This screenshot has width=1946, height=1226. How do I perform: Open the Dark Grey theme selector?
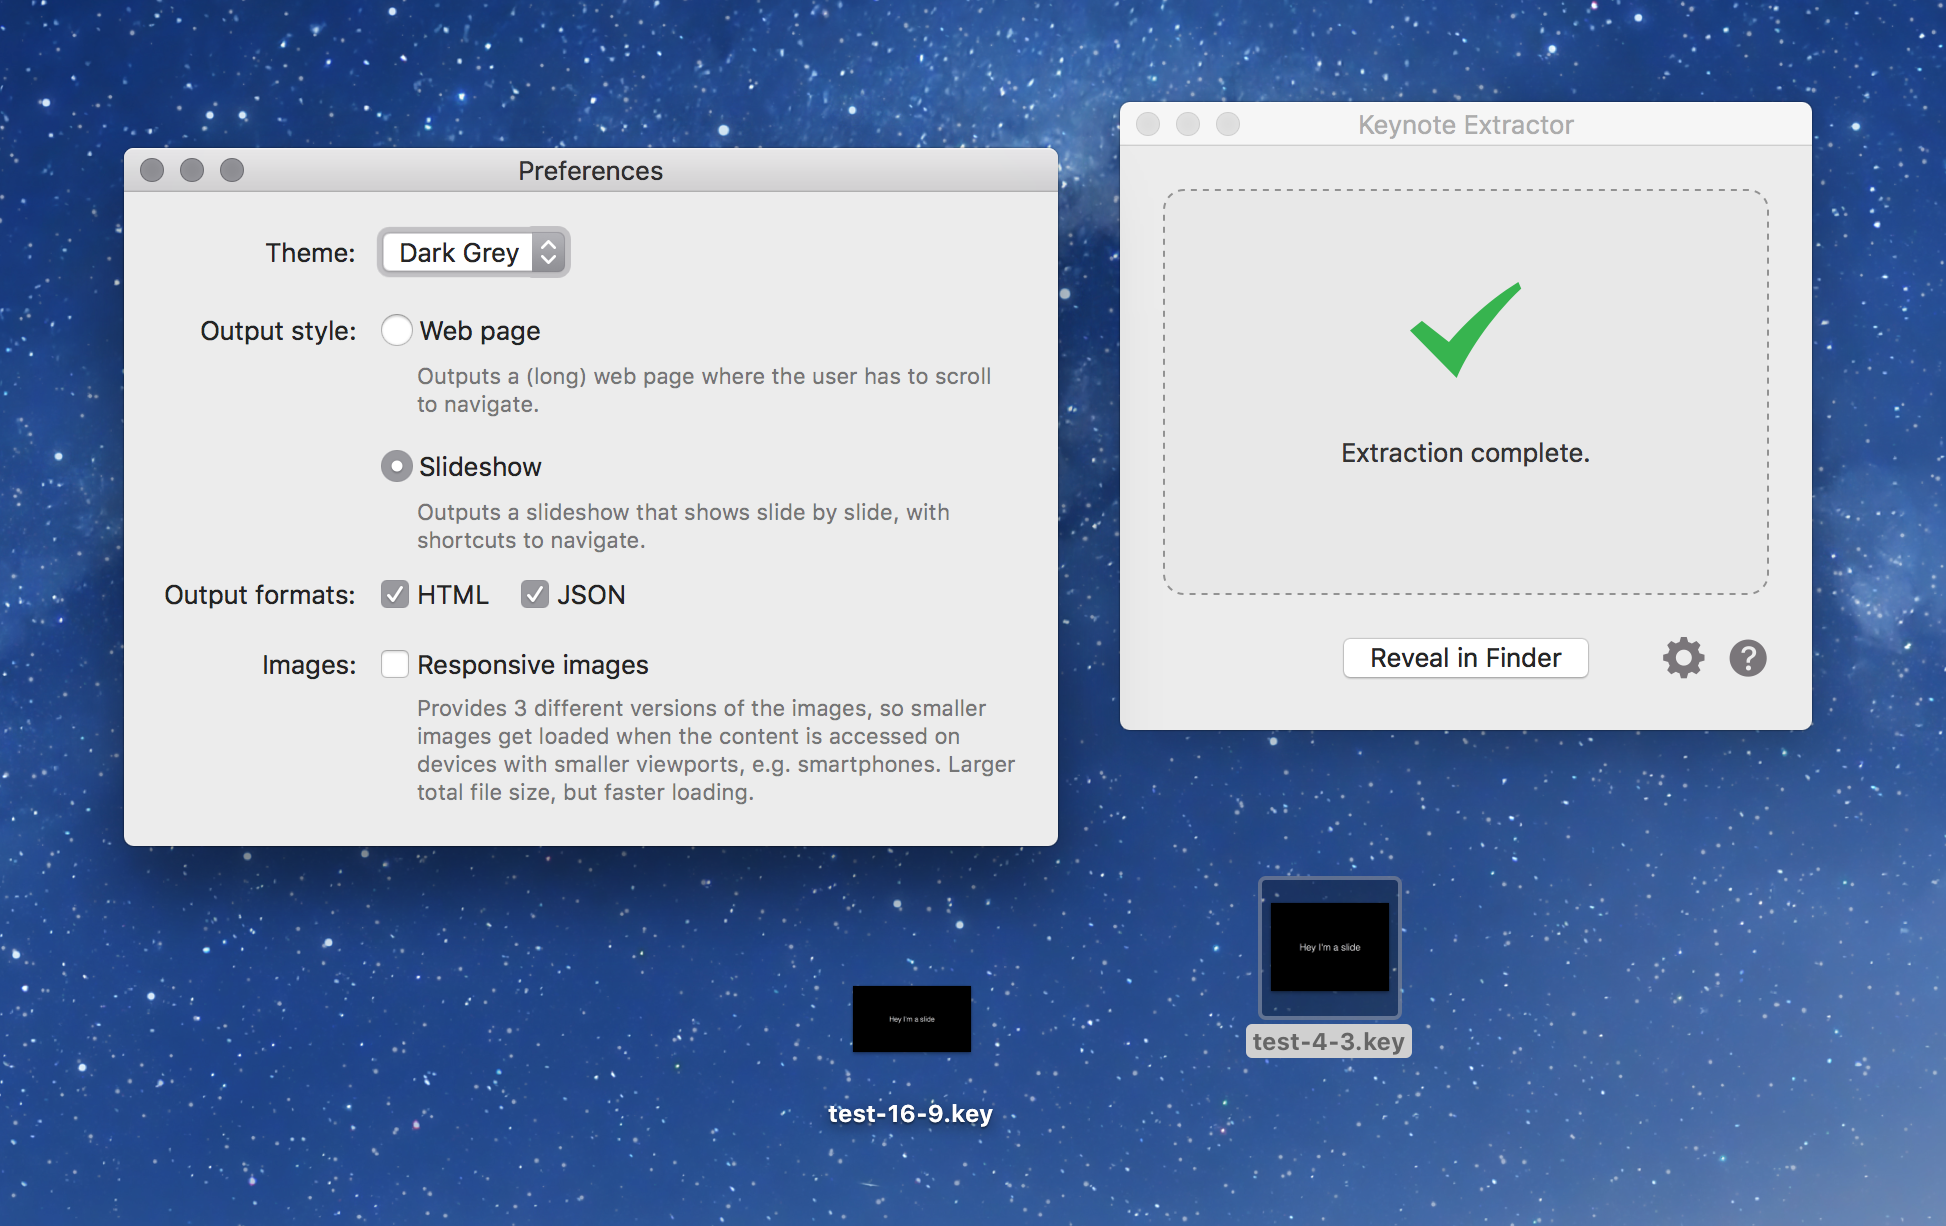(473, 253)
